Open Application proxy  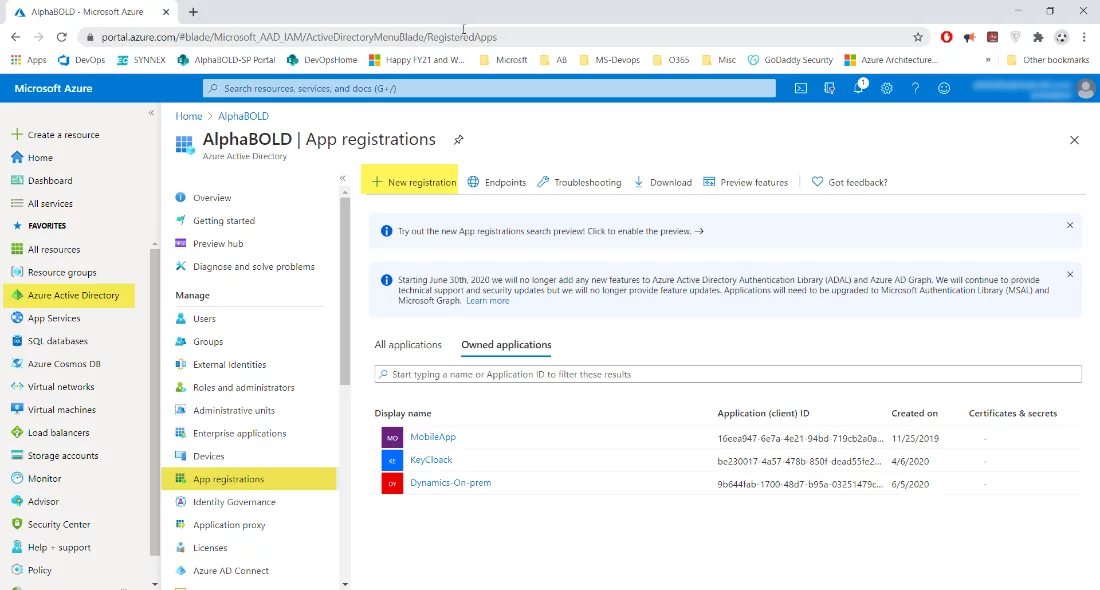pyautogui.click(x=229, y=525)
